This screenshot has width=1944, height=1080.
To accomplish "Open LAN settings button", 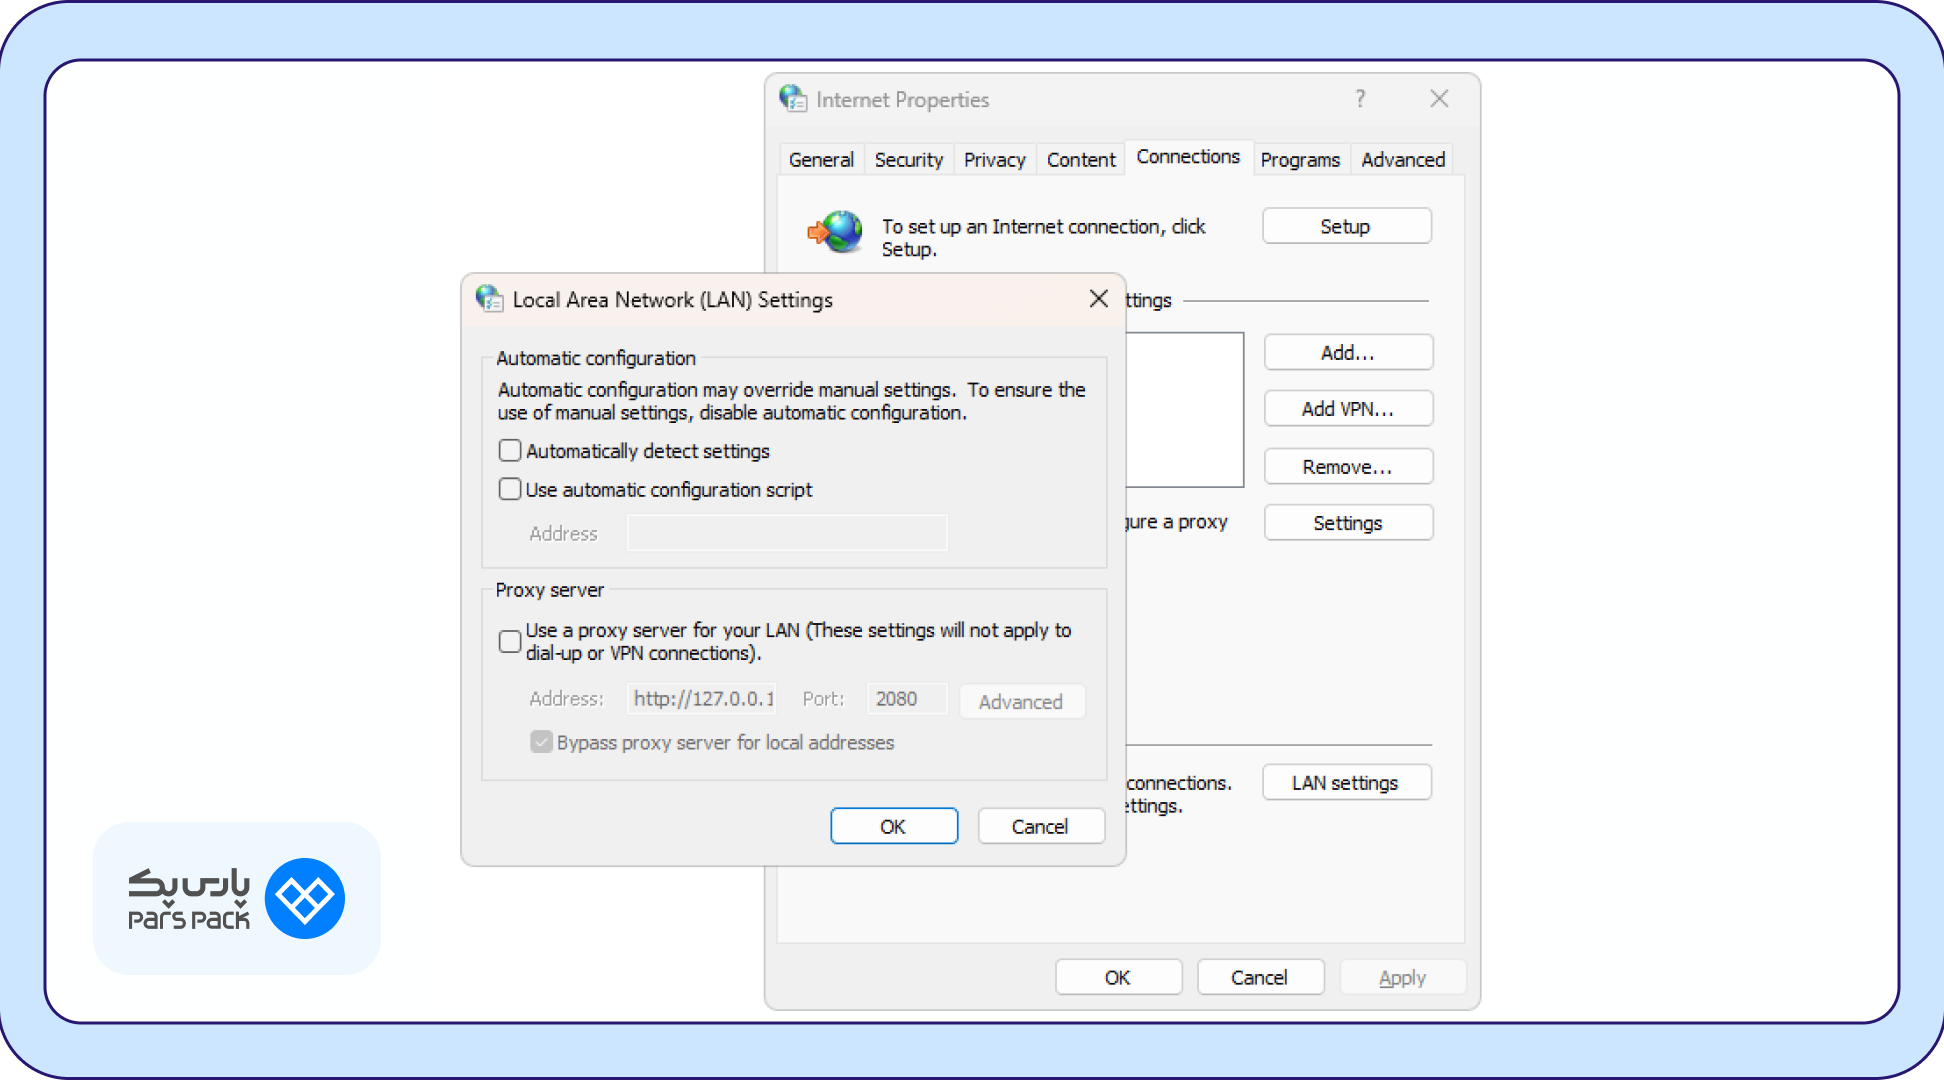I will pos(1346,783).
